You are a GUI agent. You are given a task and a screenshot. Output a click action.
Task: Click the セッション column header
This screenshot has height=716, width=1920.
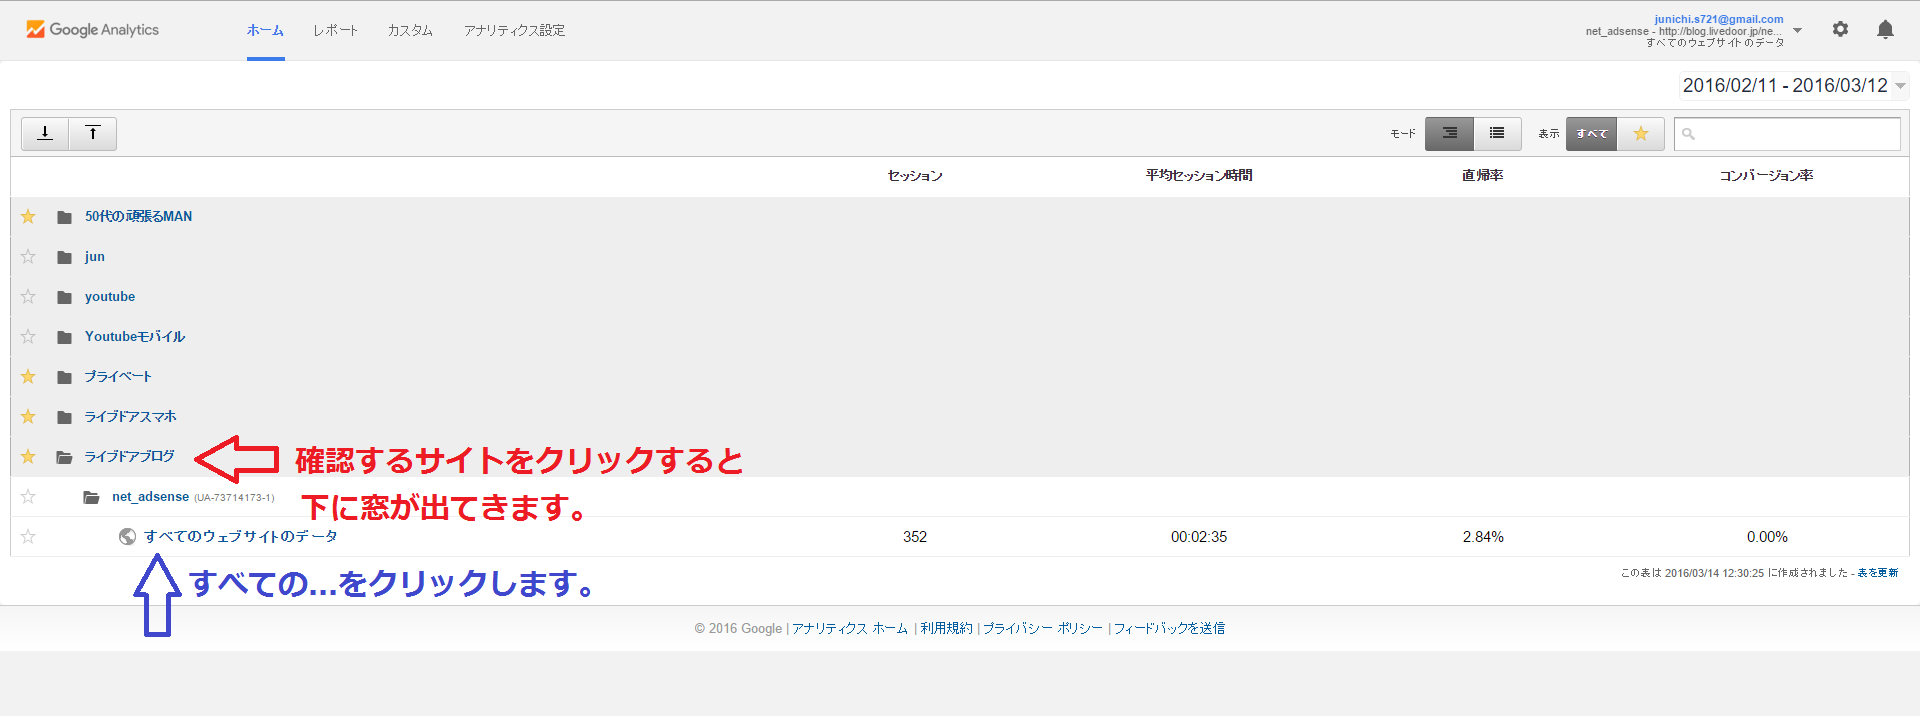(915, 176)
